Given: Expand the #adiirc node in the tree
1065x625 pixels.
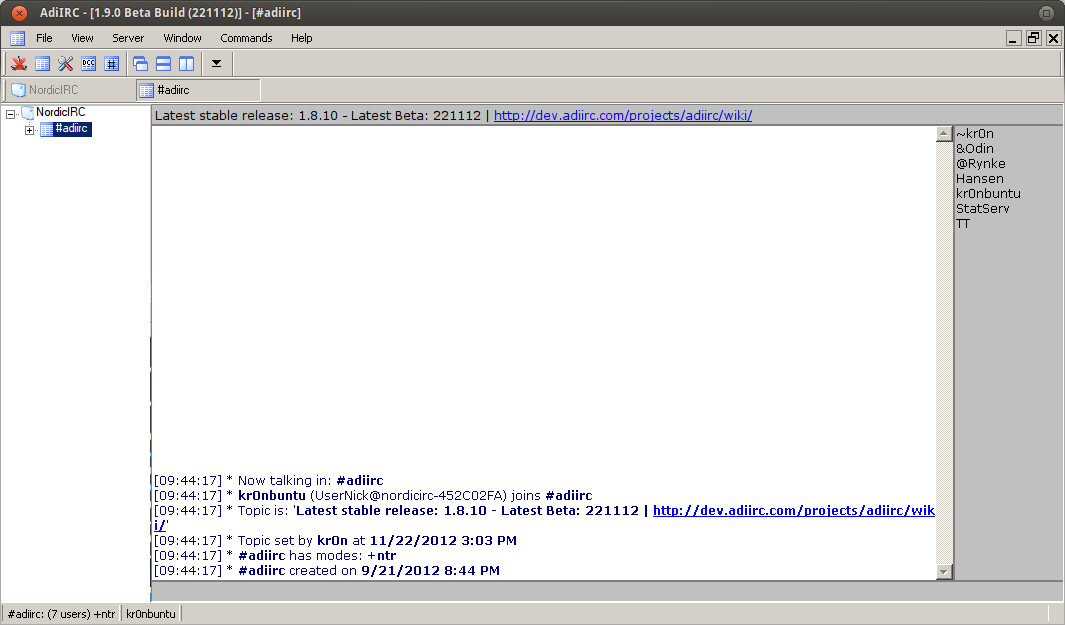Looking at the screenshot, I should click(29, 130).
